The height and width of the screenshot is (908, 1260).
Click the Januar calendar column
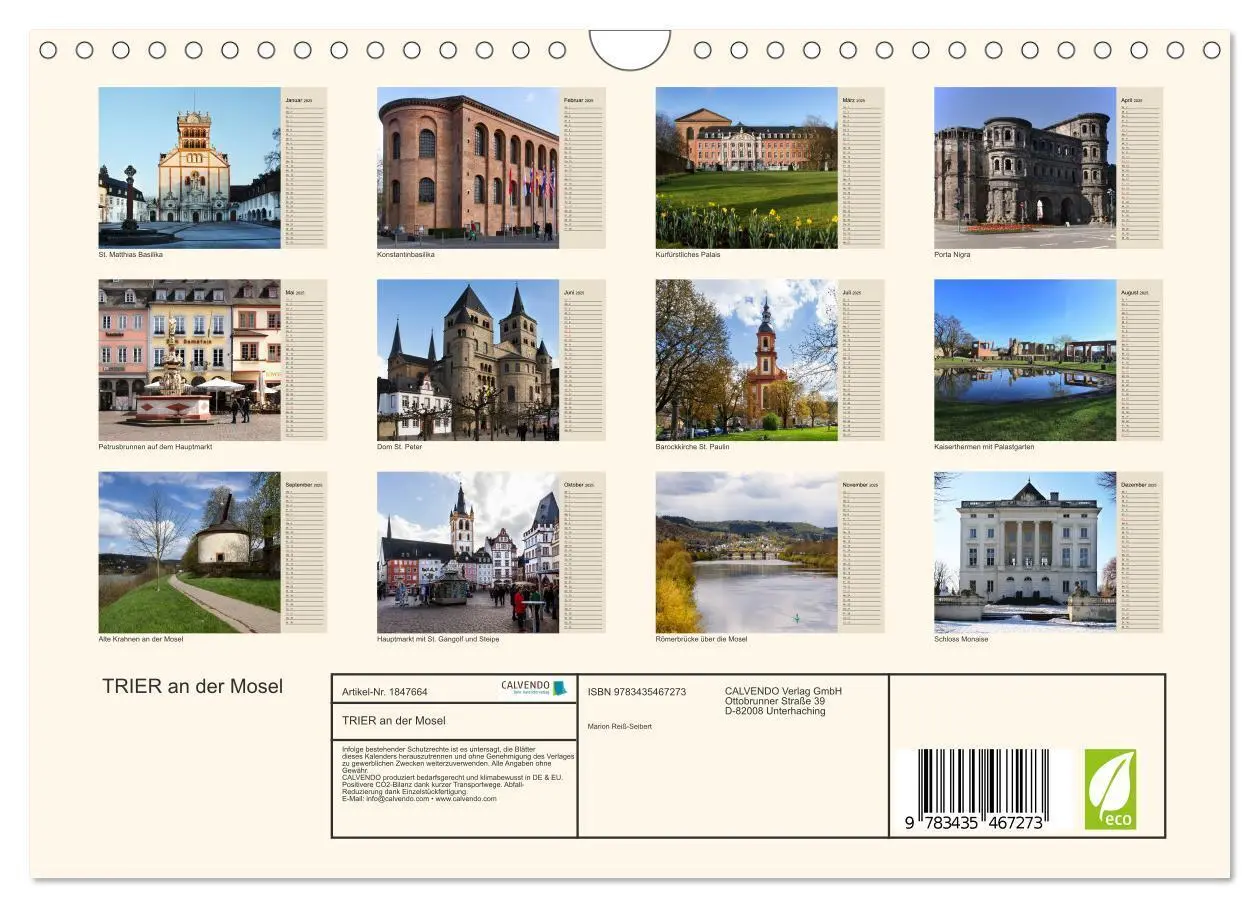(304, 167)
